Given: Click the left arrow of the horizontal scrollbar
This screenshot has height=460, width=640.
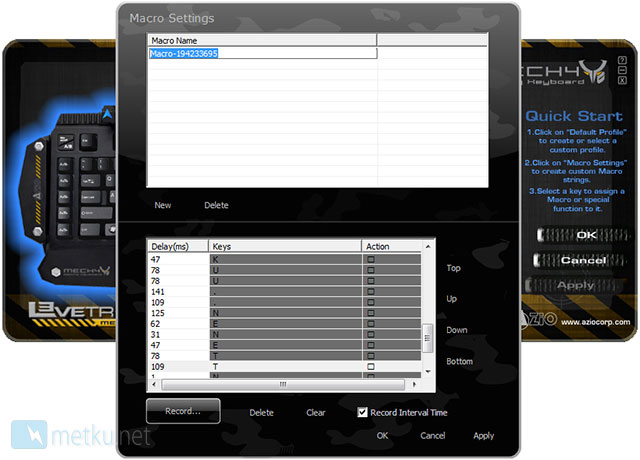Looking at the screenshot, I should [x=154, y=384].
